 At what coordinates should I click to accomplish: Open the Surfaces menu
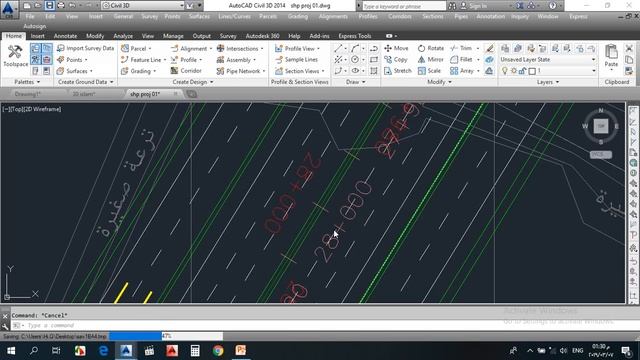pyautogui.click(x=199, y=16)
